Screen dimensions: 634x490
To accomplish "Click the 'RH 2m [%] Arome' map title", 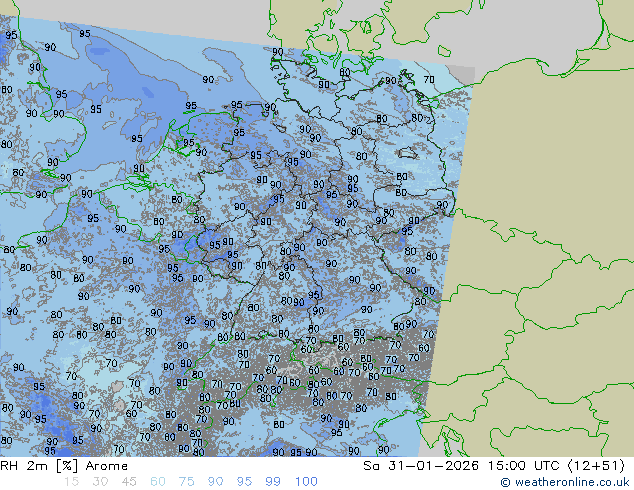I will pos(64,466).
